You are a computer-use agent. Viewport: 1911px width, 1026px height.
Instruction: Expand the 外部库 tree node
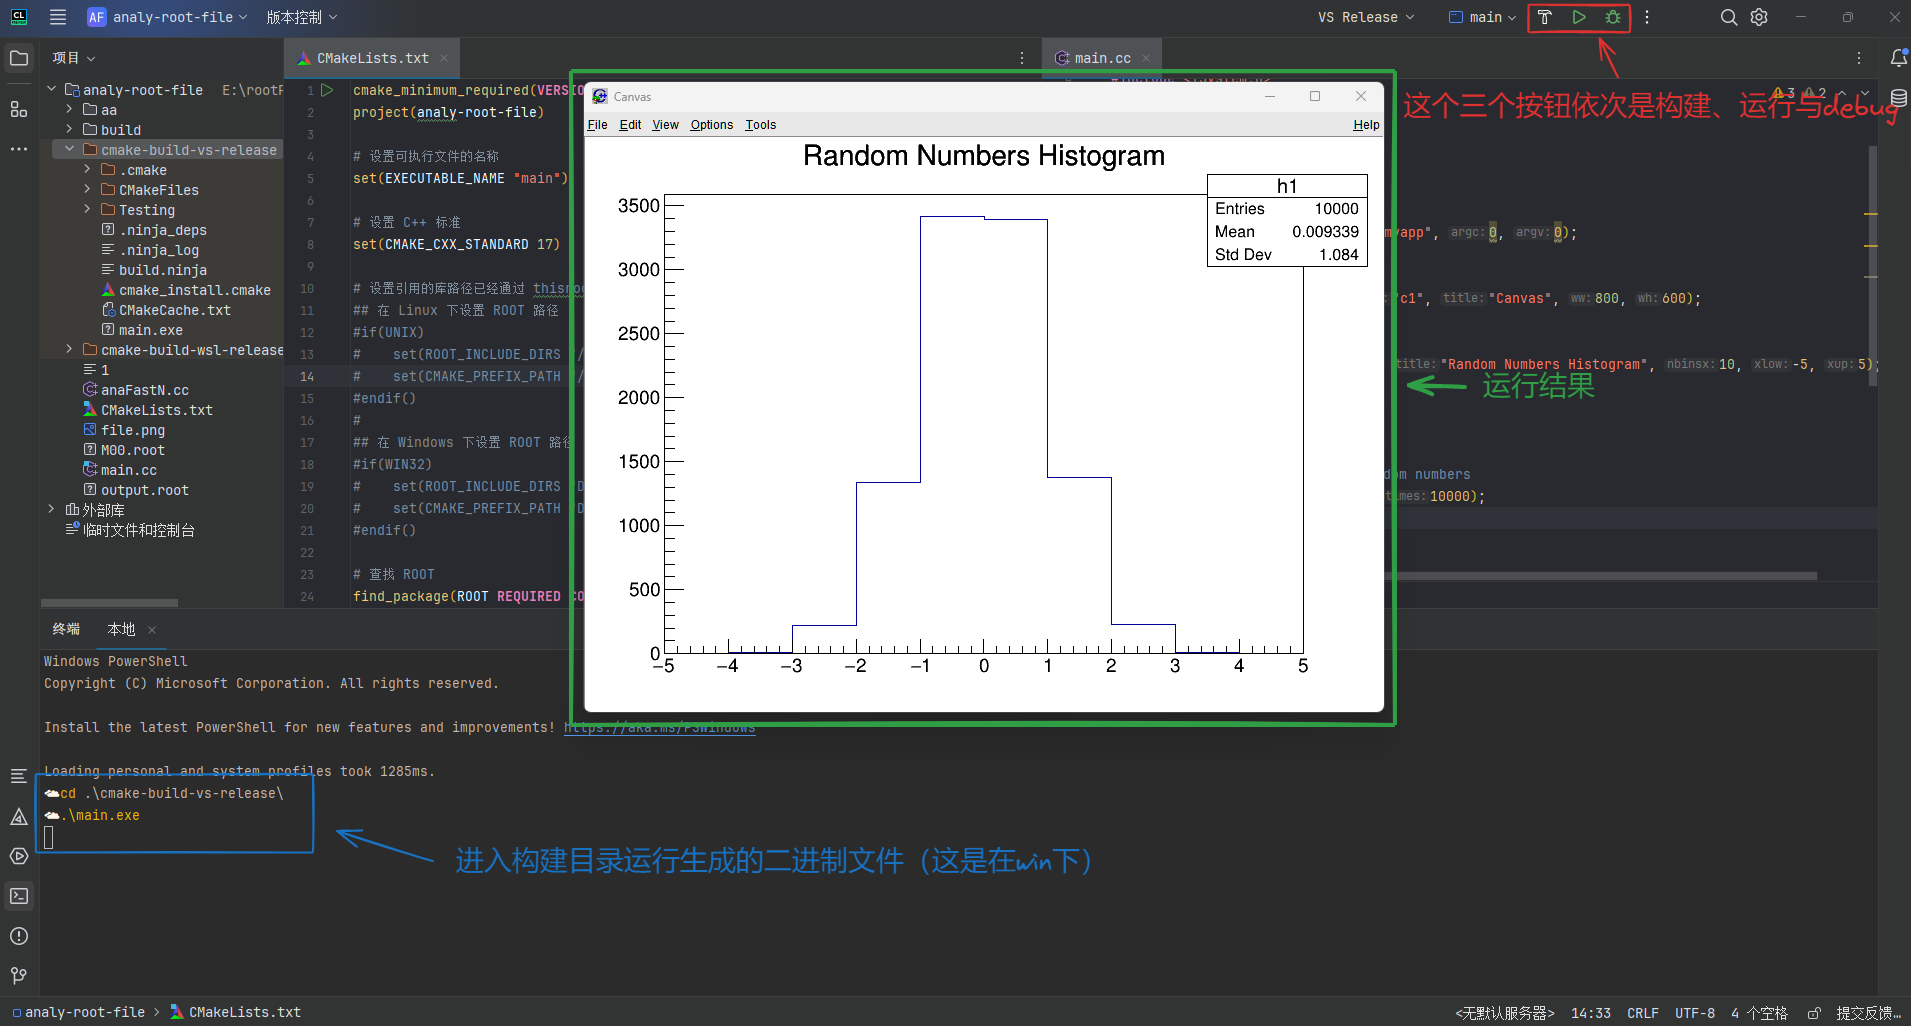point(51,509)
